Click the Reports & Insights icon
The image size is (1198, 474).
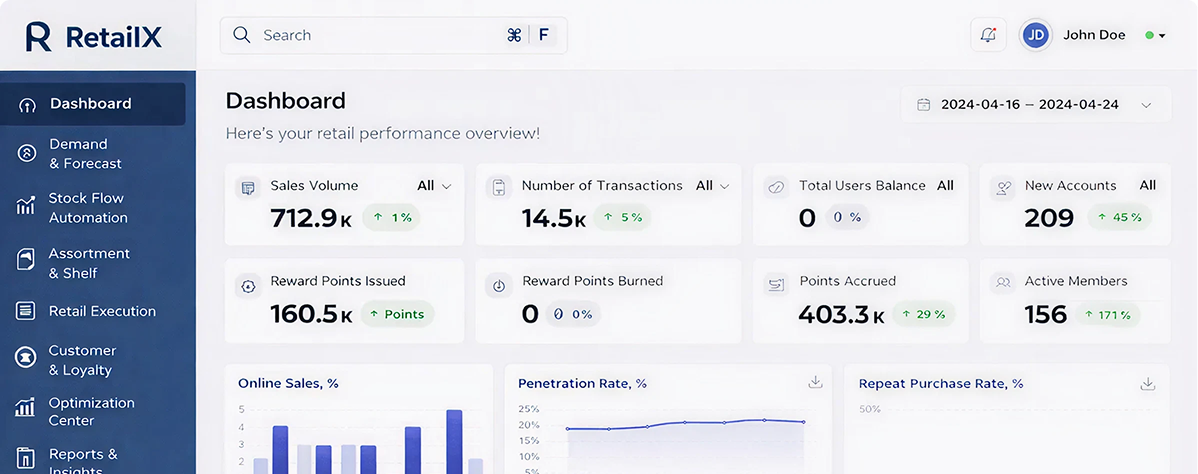coord(26,458)
